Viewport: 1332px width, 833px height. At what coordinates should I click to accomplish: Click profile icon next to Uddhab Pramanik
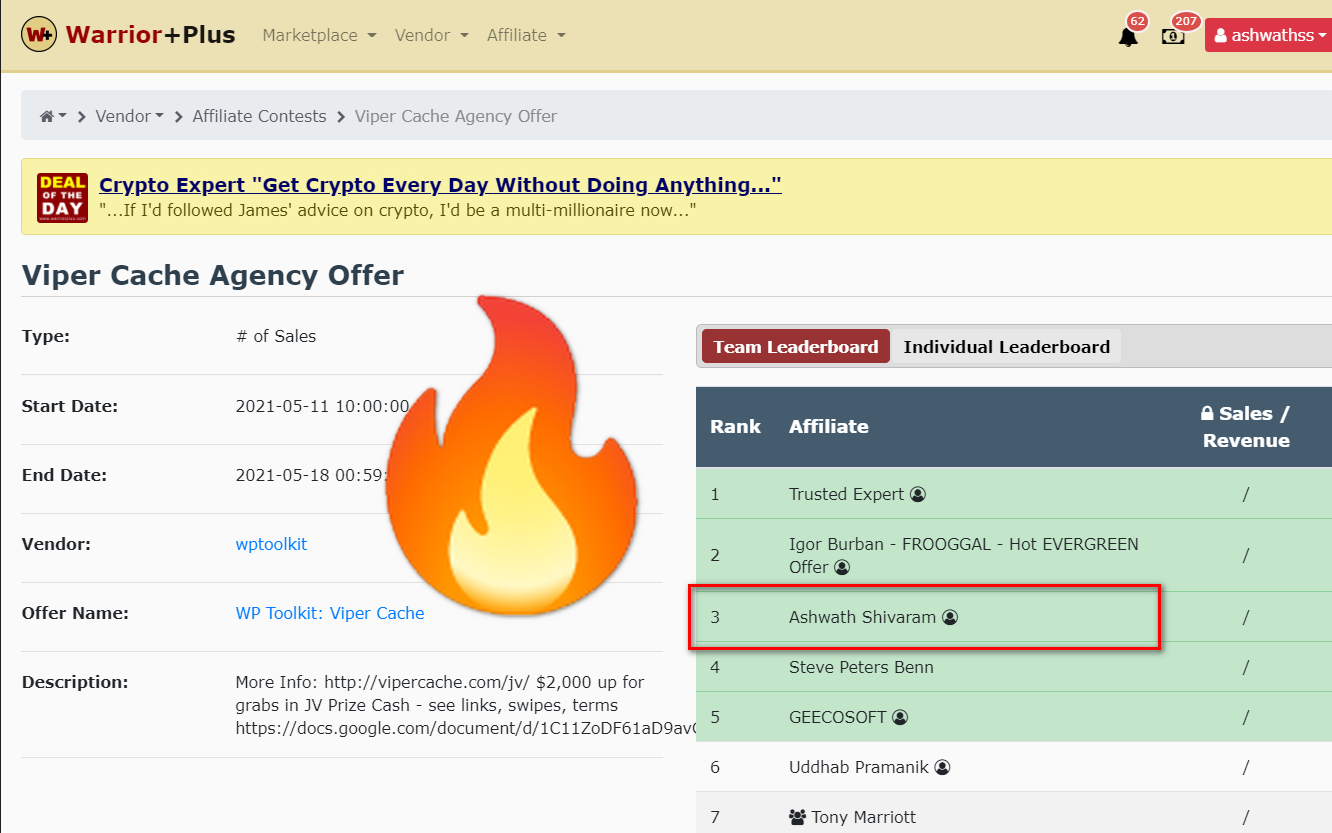(x=942, y=767)
